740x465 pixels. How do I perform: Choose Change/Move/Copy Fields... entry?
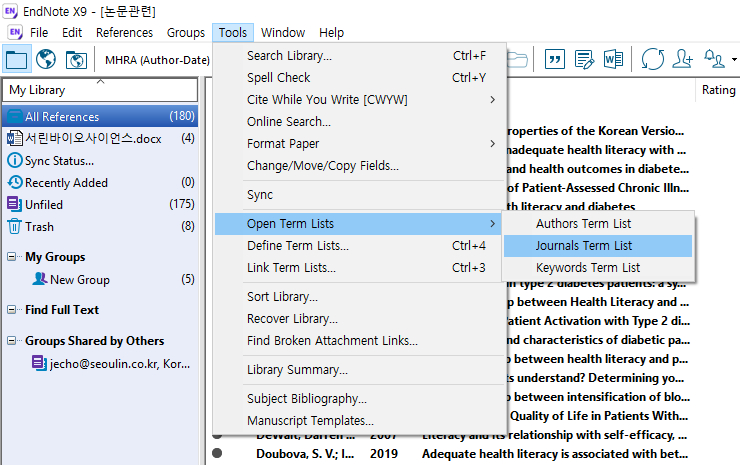click(x=361, y=166)
